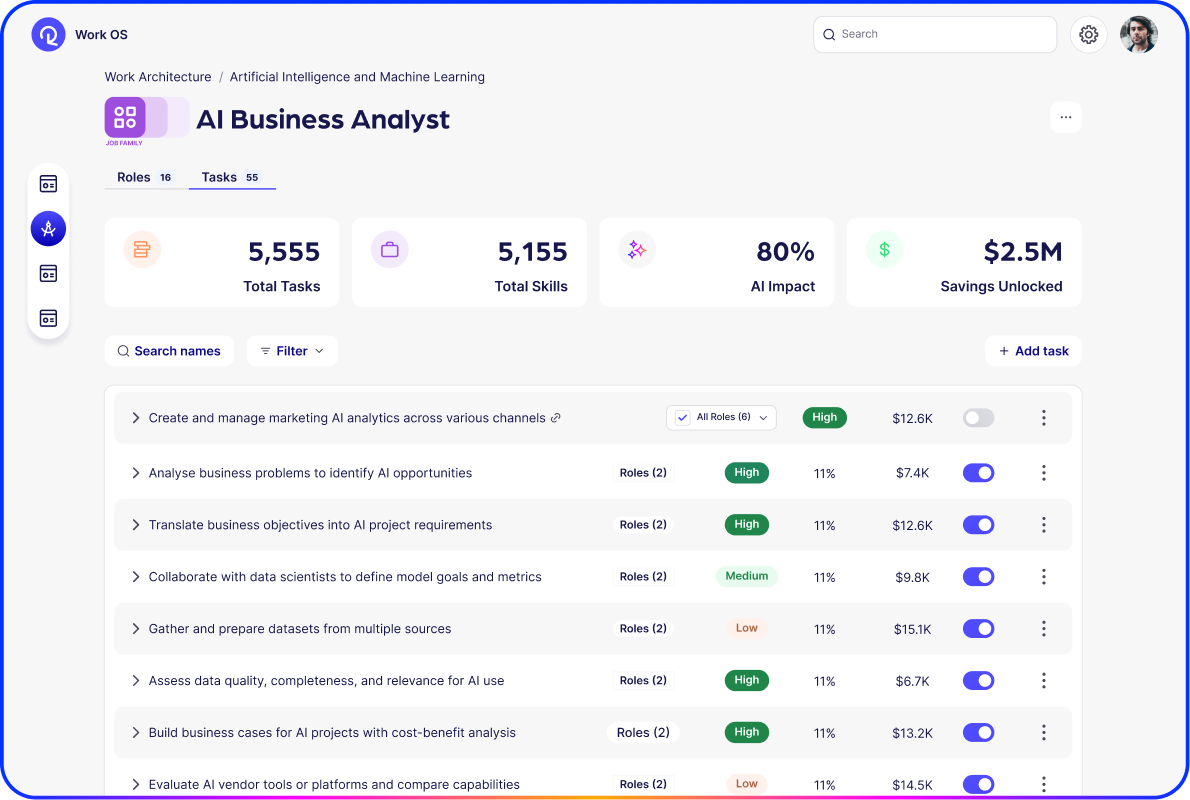Click the purple briefcase Total Skills icon
Screen dimensions: 1190x800
coord(389,249)
